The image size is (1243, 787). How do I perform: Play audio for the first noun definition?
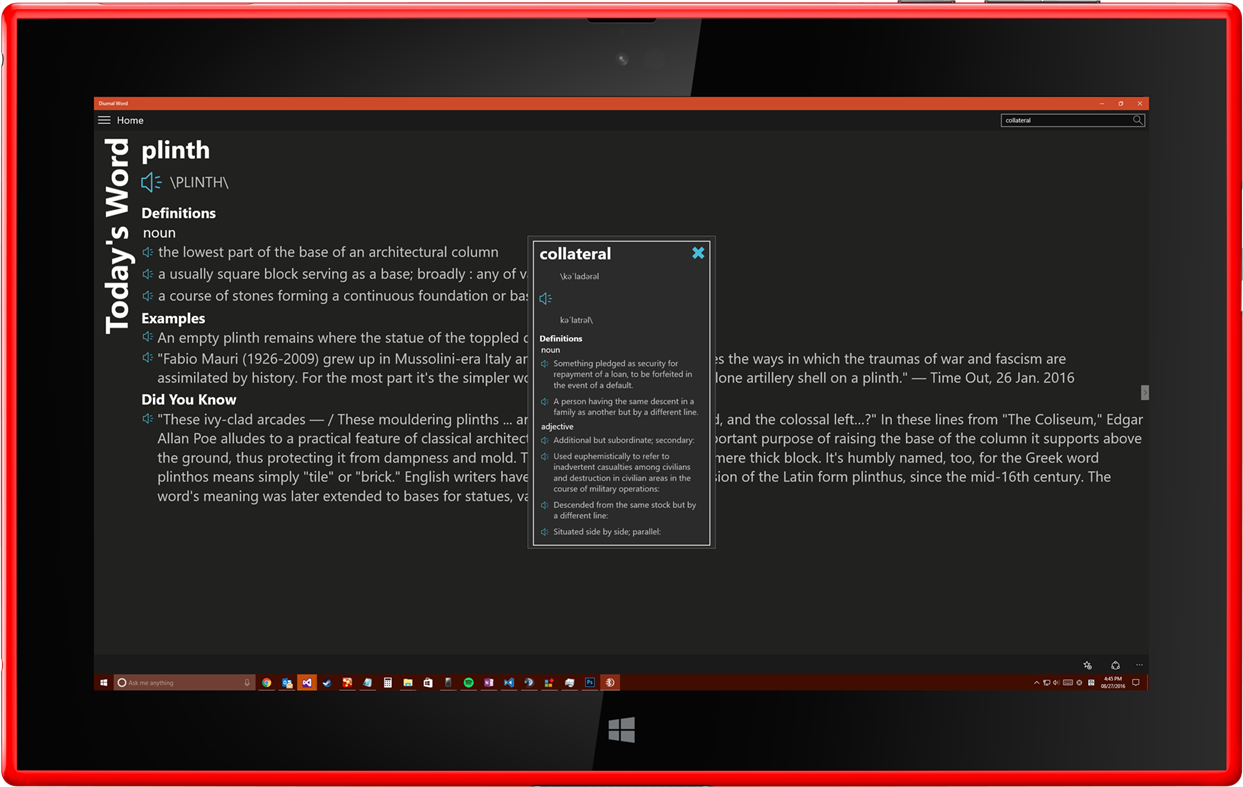click(x=147, y=251)
